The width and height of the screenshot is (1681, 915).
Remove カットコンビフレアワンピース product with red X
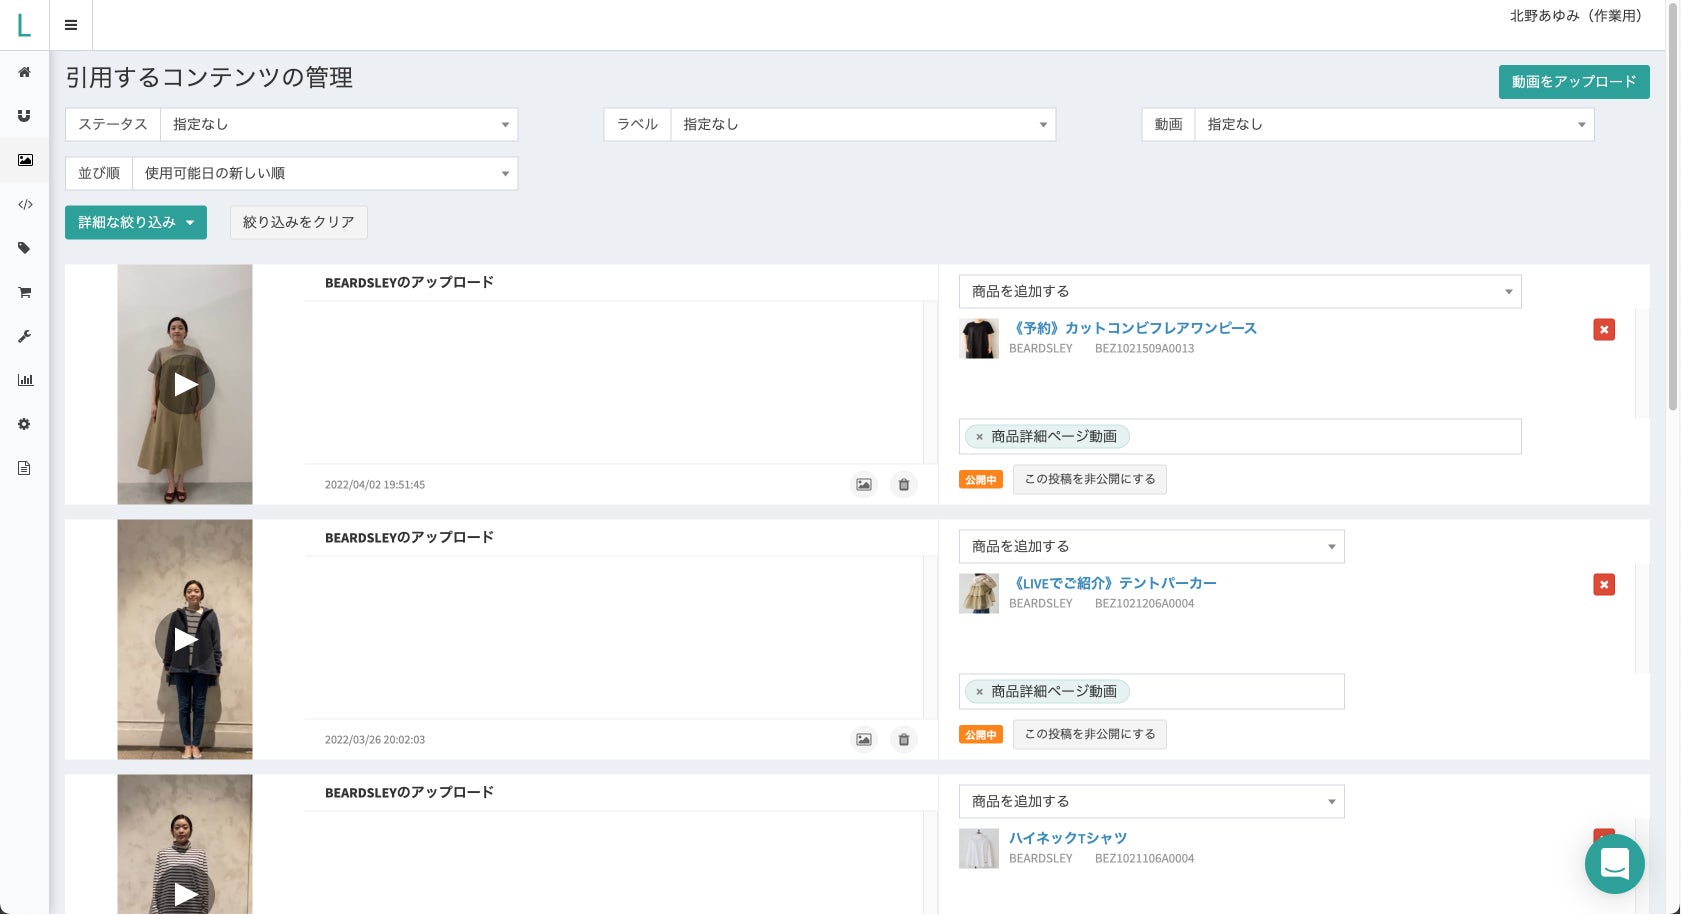point(1603,329)
